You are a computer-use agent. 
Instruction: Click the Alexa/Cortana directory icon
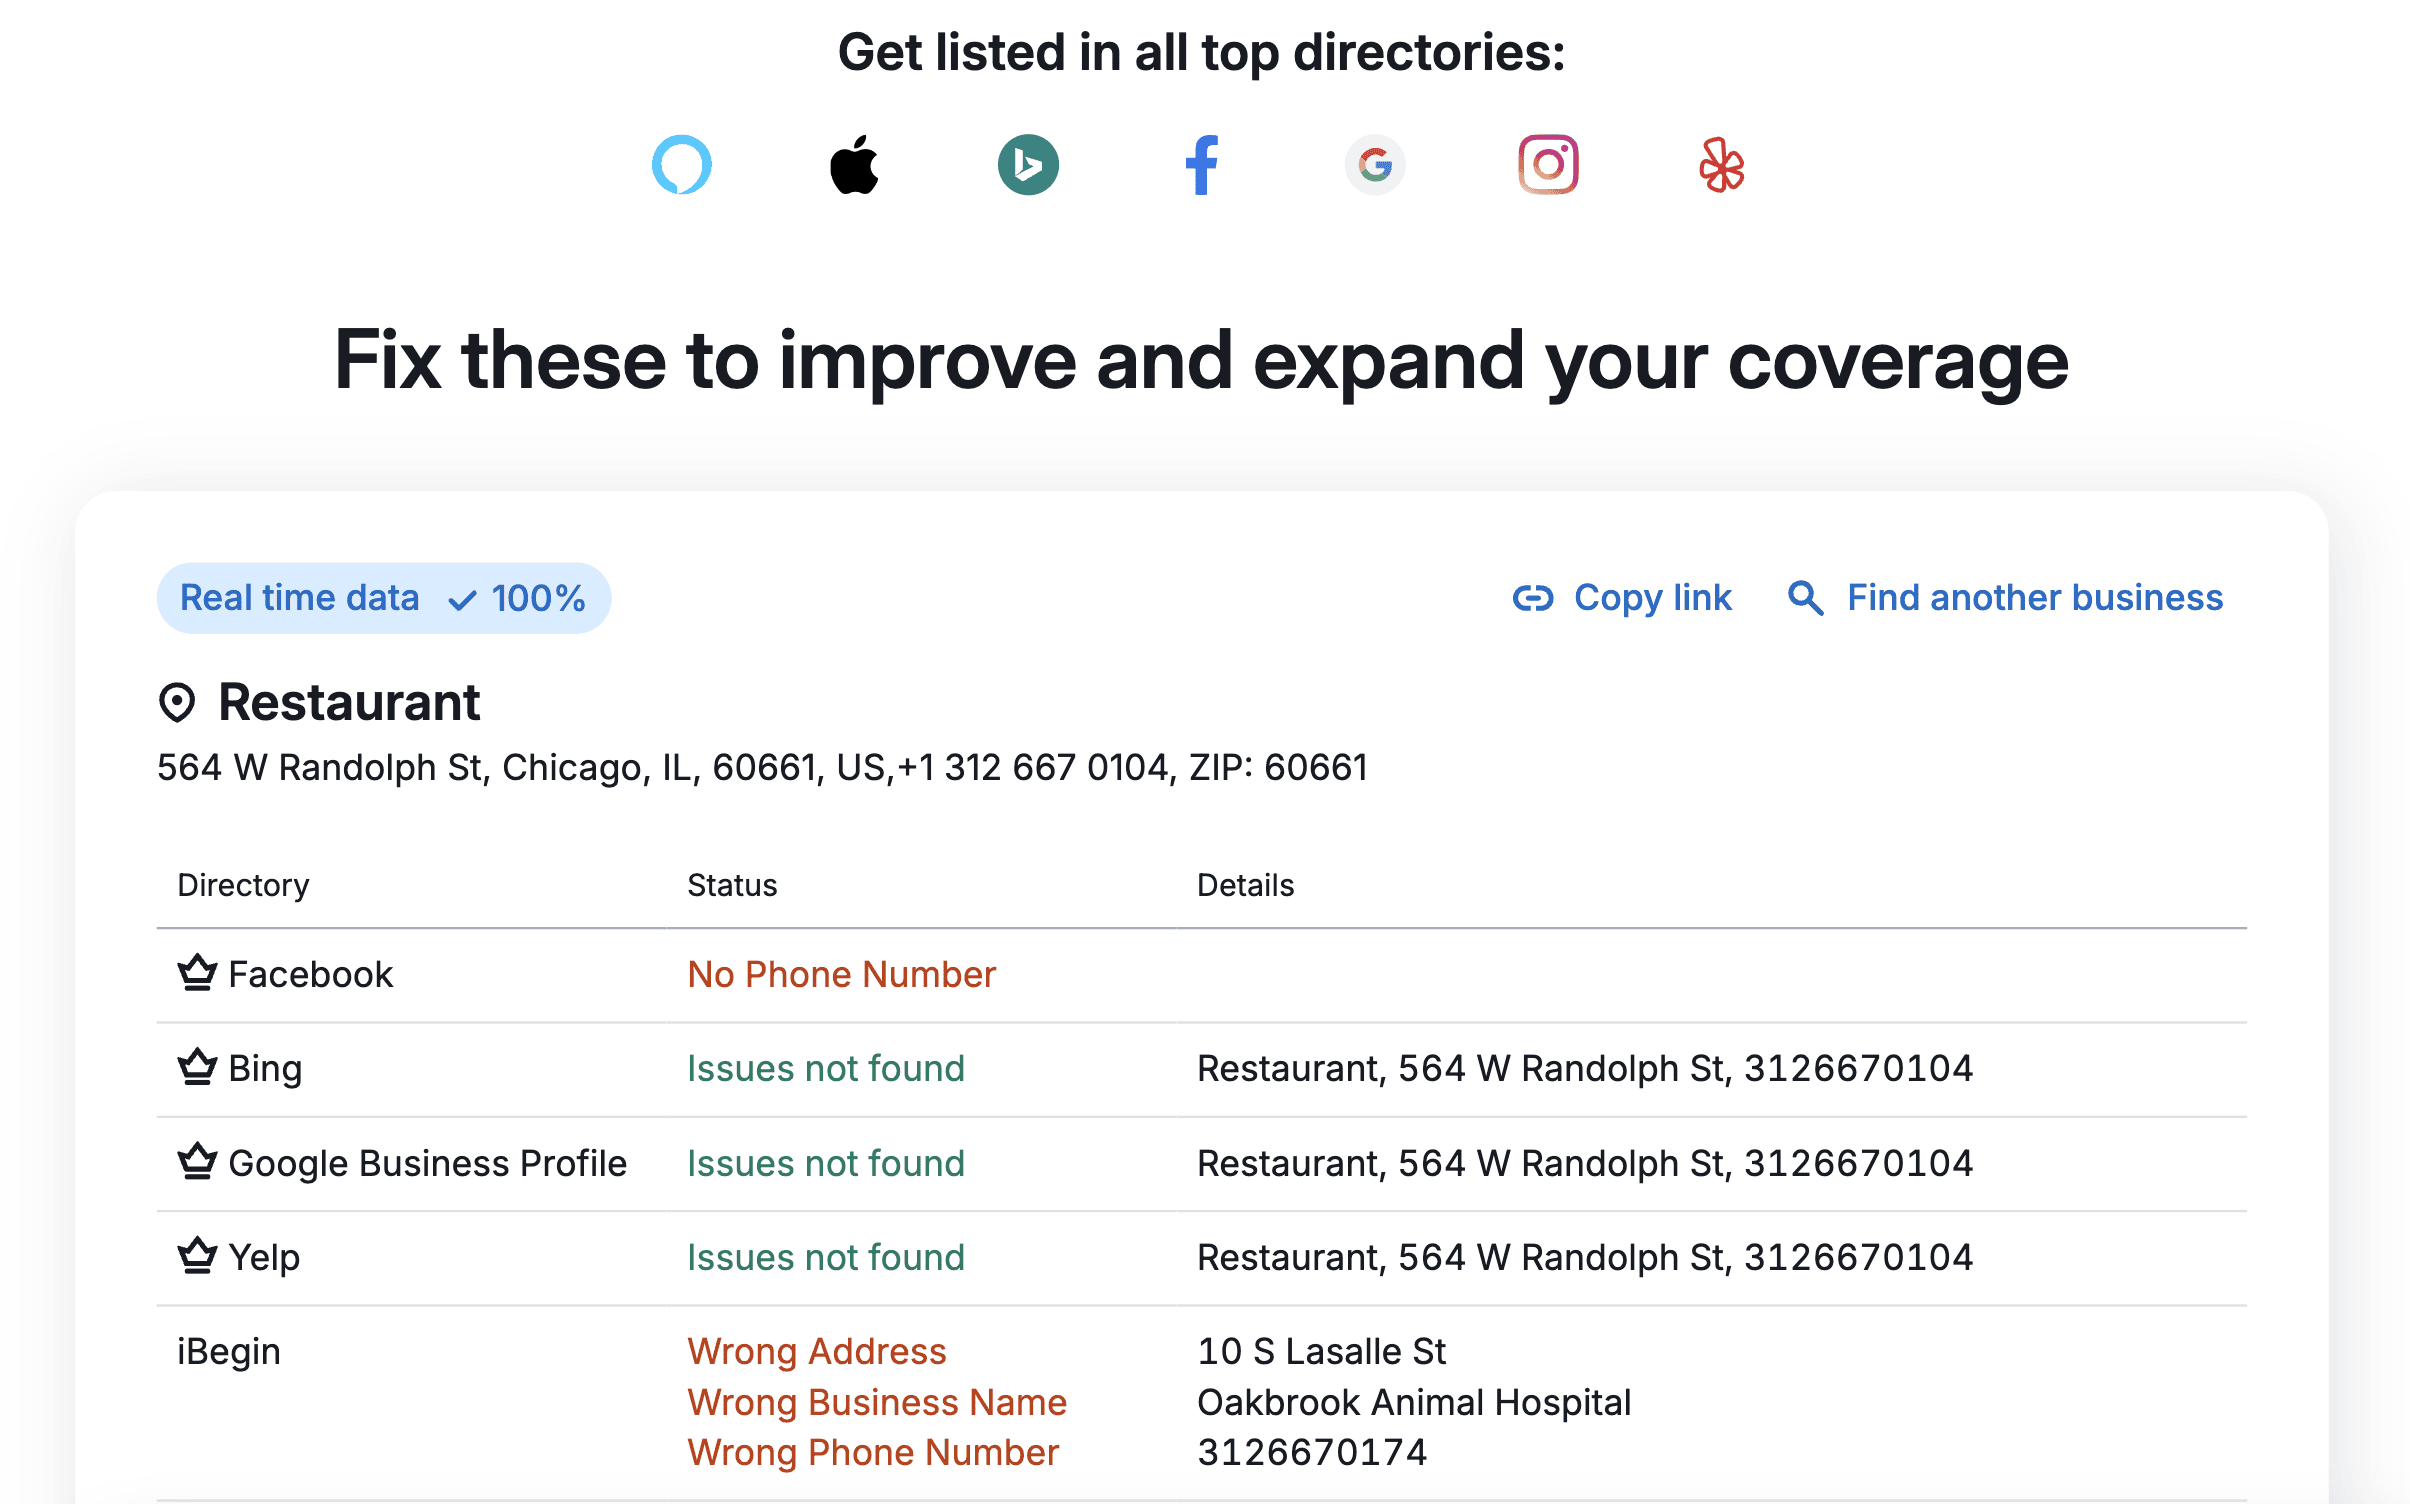(681, 165)
